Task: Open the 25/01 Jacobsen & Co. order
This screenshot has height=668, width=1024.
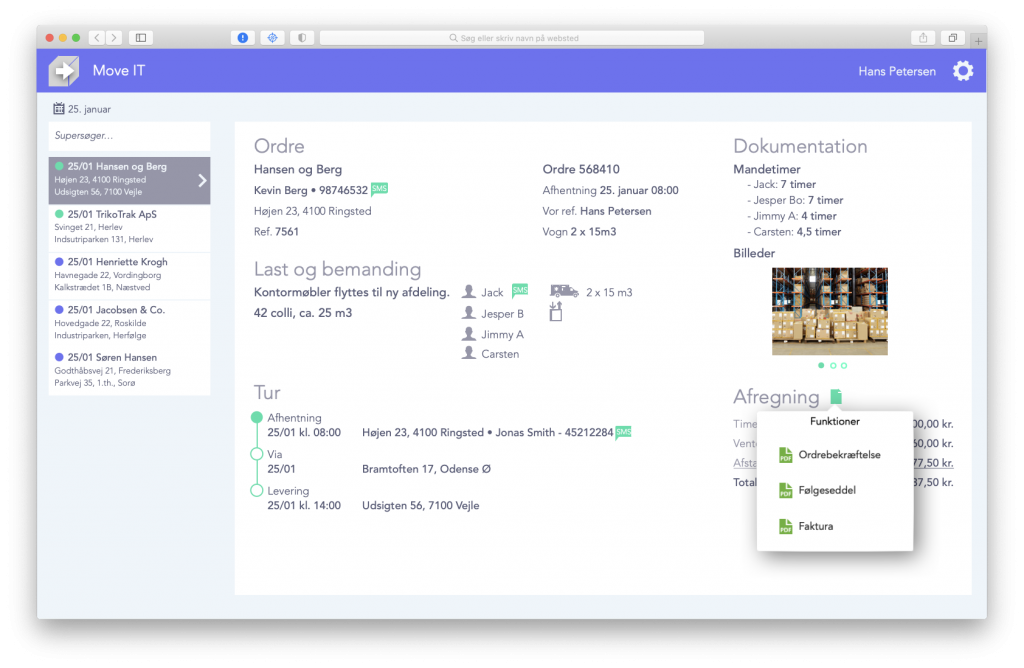Action: [129, 323]
